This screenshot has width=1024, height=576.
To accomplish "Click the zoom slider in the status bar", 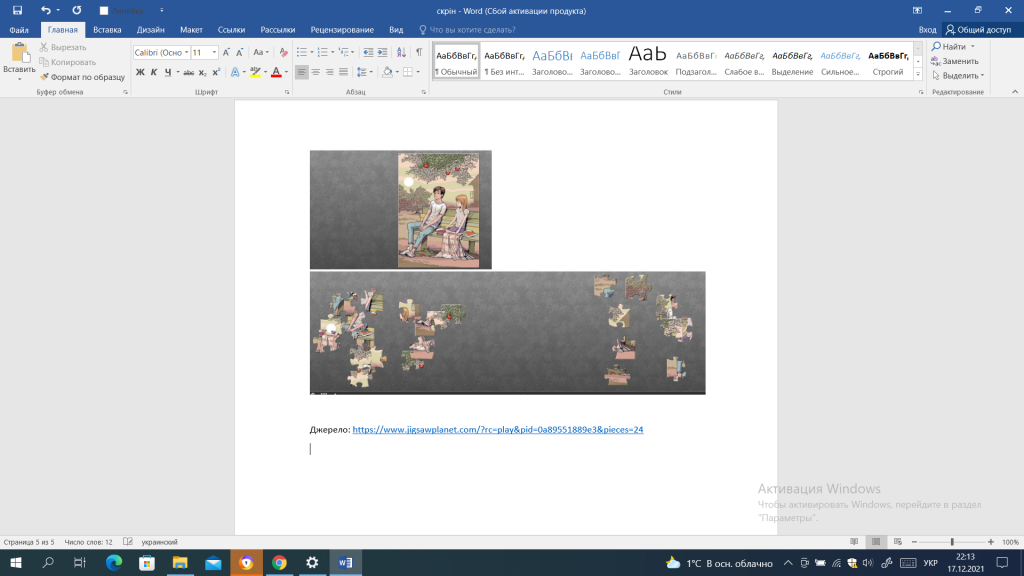I will (951, 542).
